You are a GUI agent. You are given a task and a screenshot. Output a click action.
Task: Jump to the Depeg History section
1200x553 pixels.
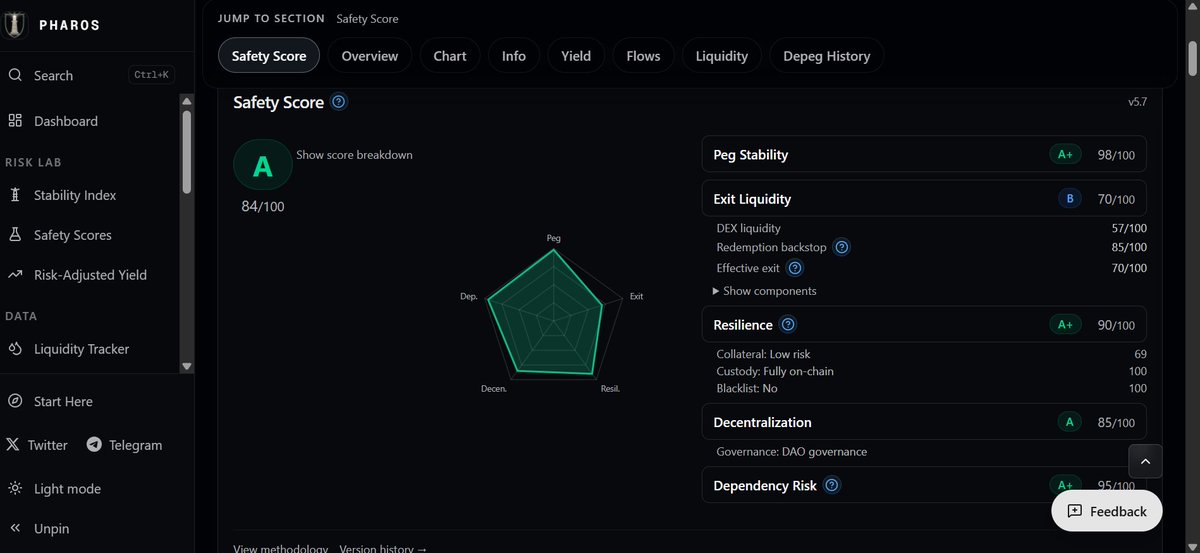(827, 56)
